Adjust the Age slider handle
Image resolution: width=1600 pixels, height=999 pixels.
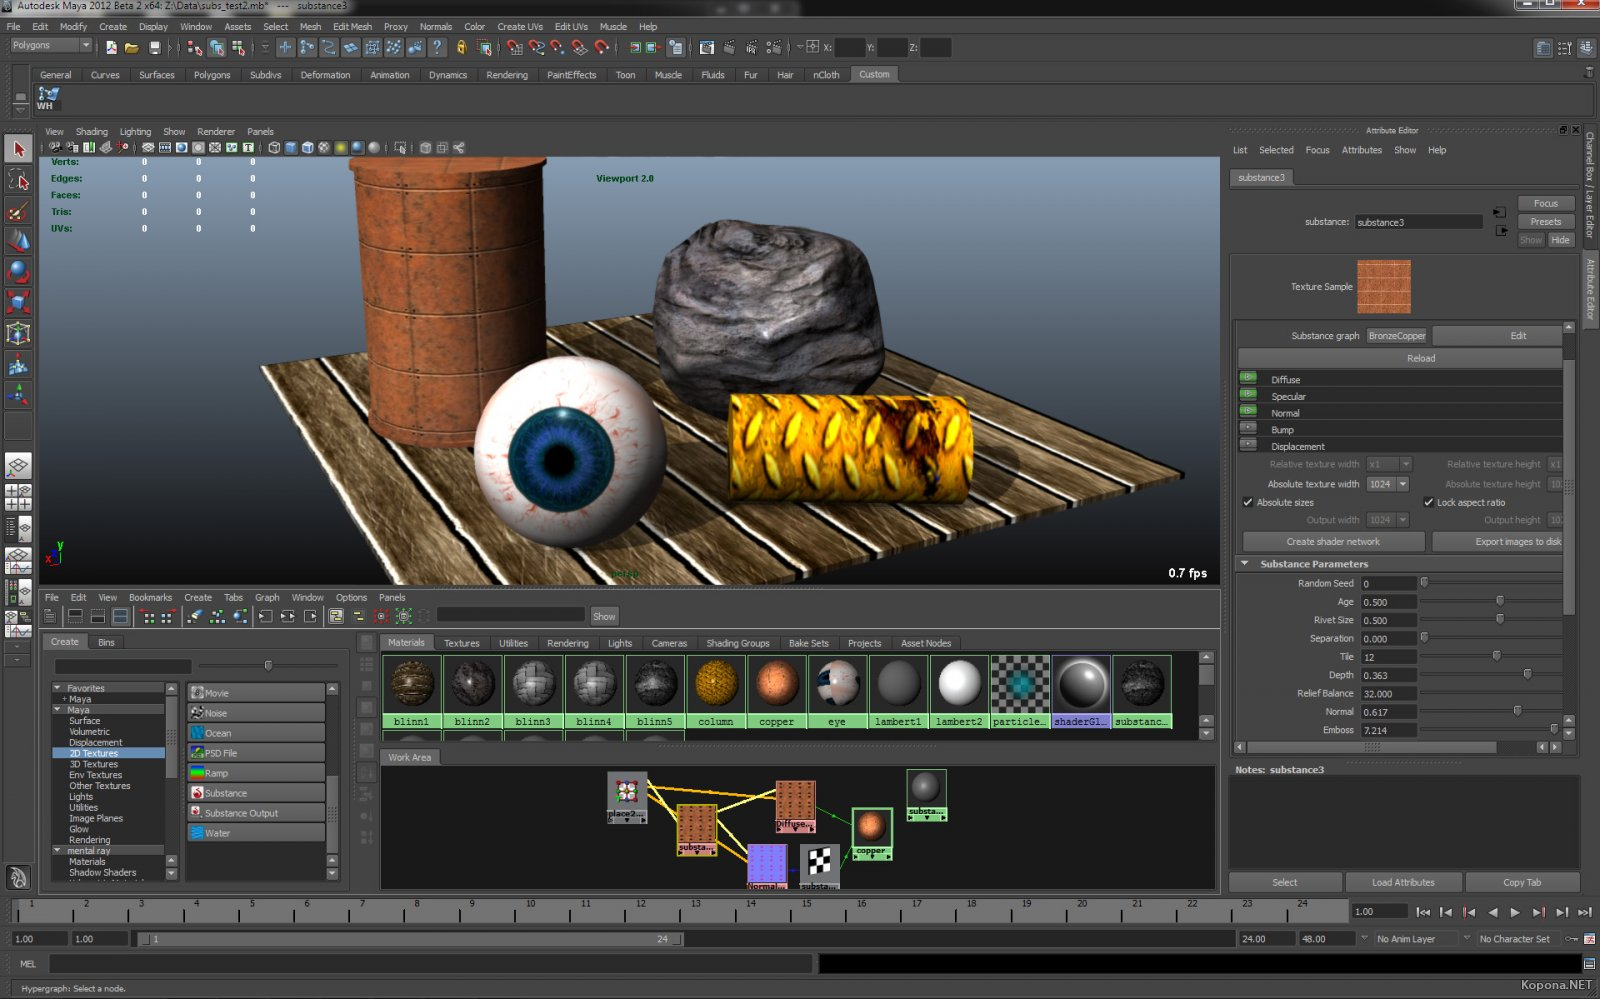coord(1499,601)
